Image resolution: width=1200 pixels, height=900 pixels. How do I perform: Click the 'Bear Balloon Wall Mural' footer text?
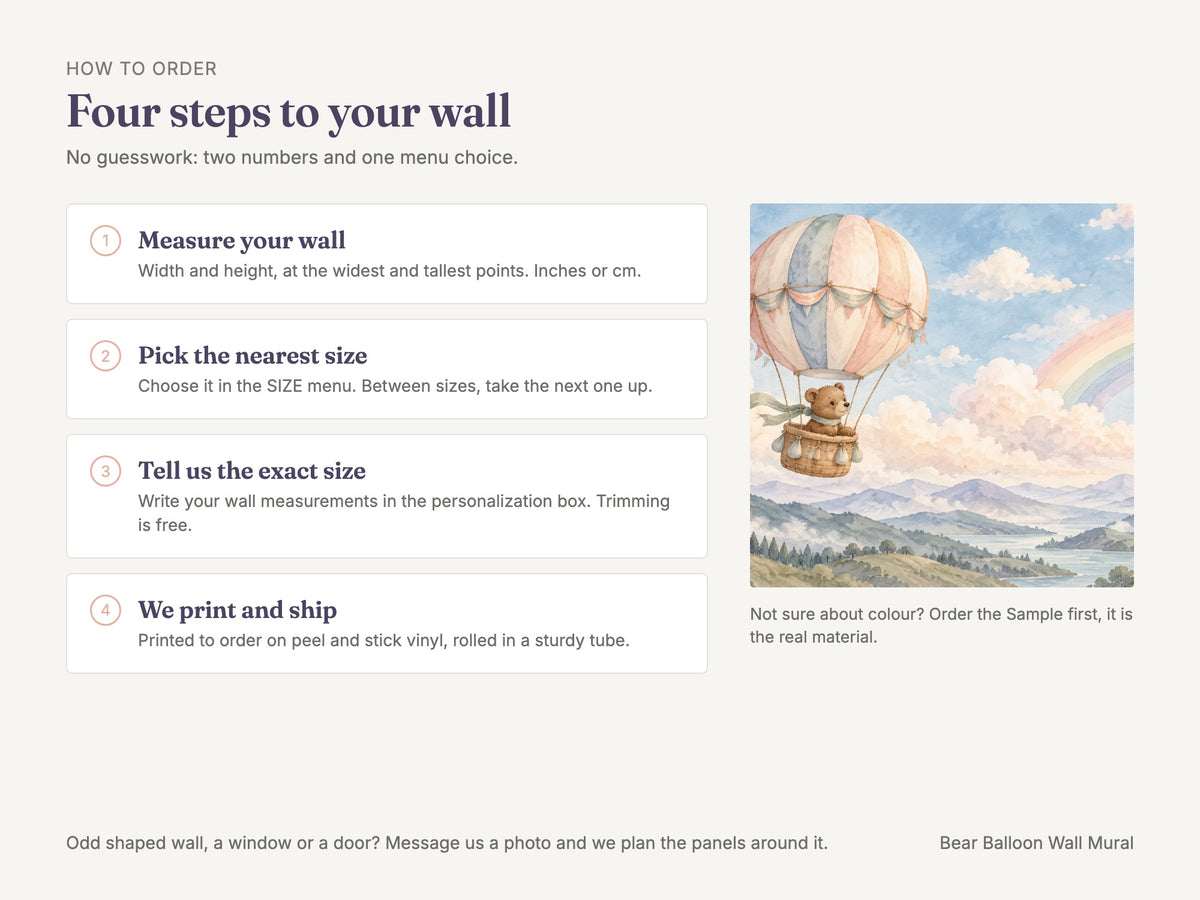[1037, 843]
